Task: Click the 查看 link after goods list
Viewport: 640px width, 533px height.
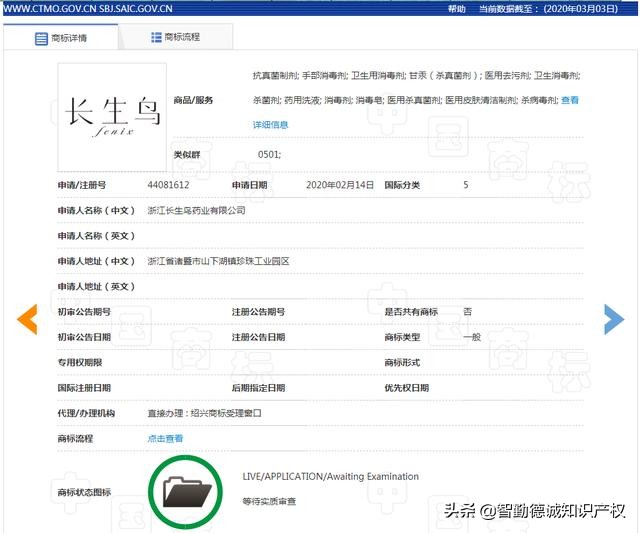Action: (570, 100)
